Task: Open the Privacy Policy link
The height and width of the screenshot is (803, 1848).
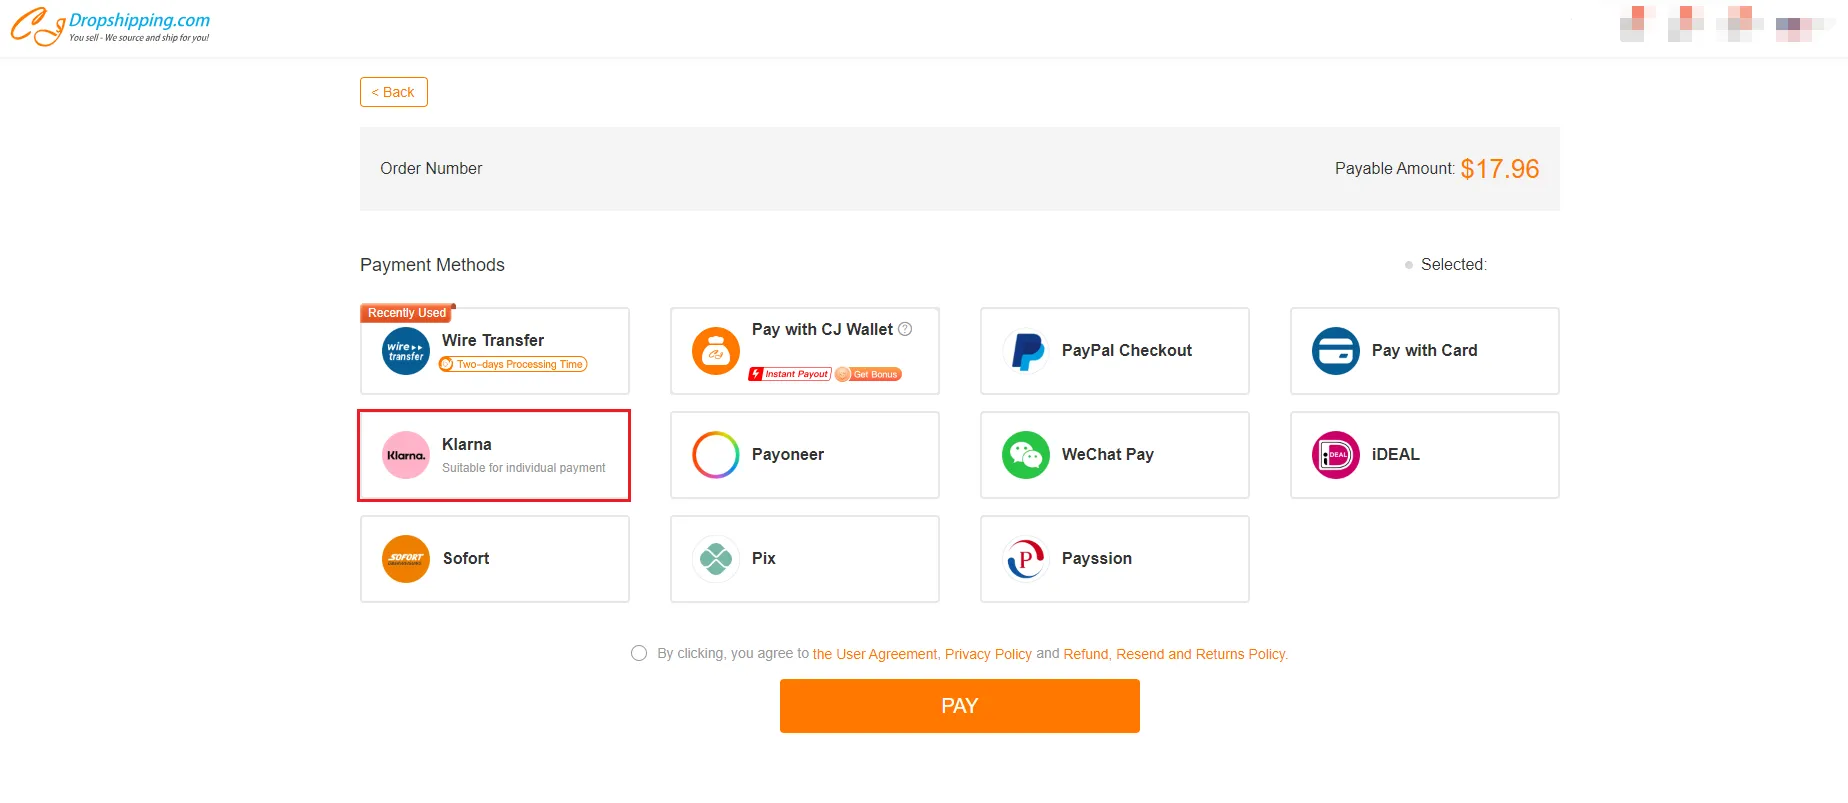Action: point(988,654)
